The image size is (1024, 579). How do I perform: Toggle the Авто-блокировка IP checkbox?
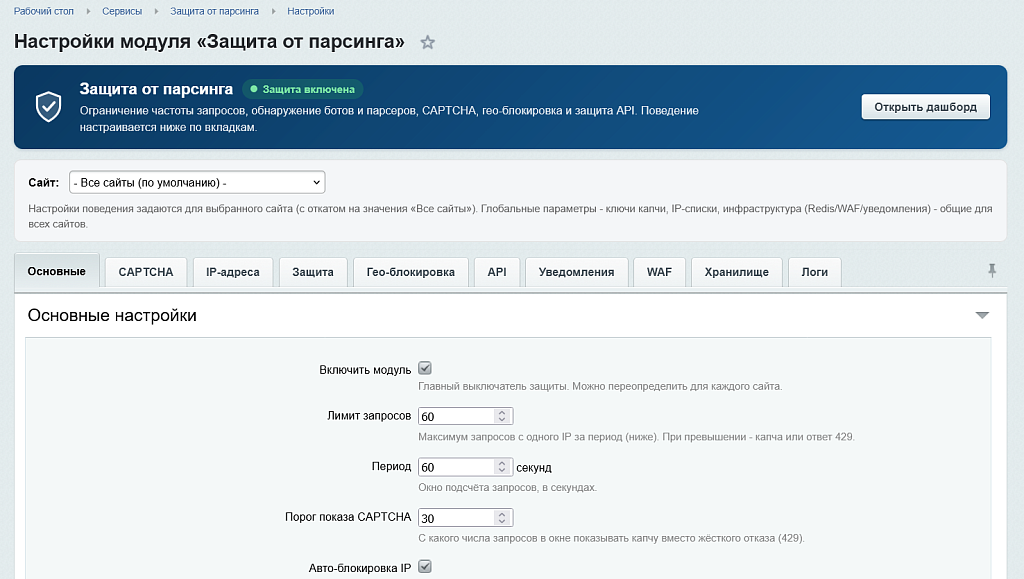click(x=424, y=566)
